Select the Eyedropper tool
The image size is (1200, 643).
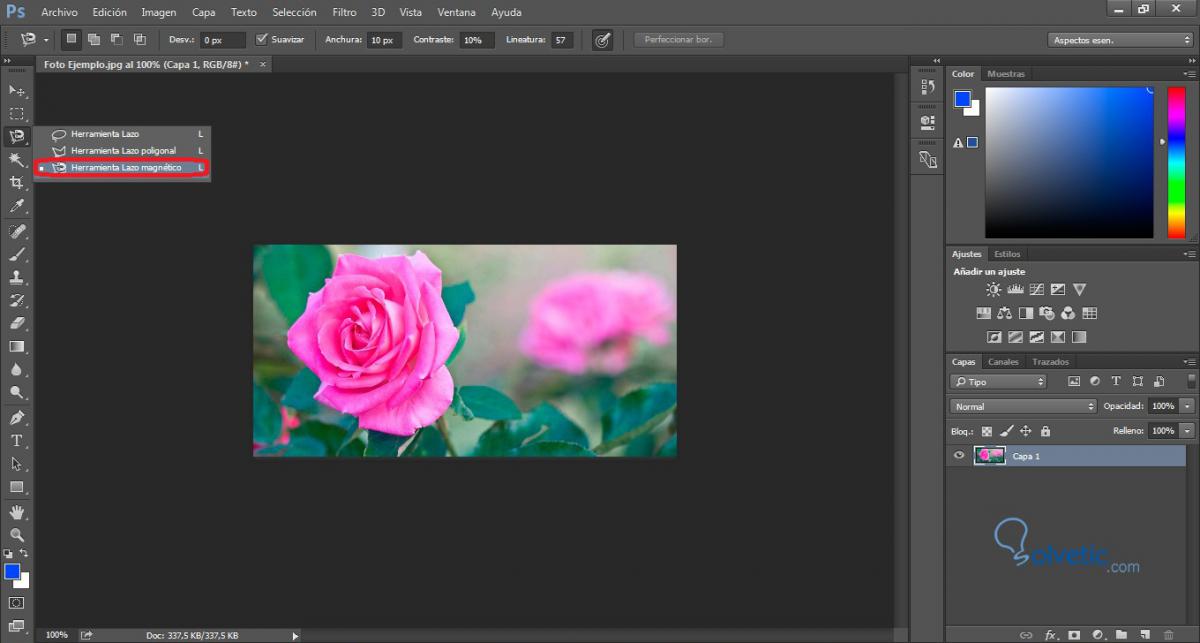(17, 207)
